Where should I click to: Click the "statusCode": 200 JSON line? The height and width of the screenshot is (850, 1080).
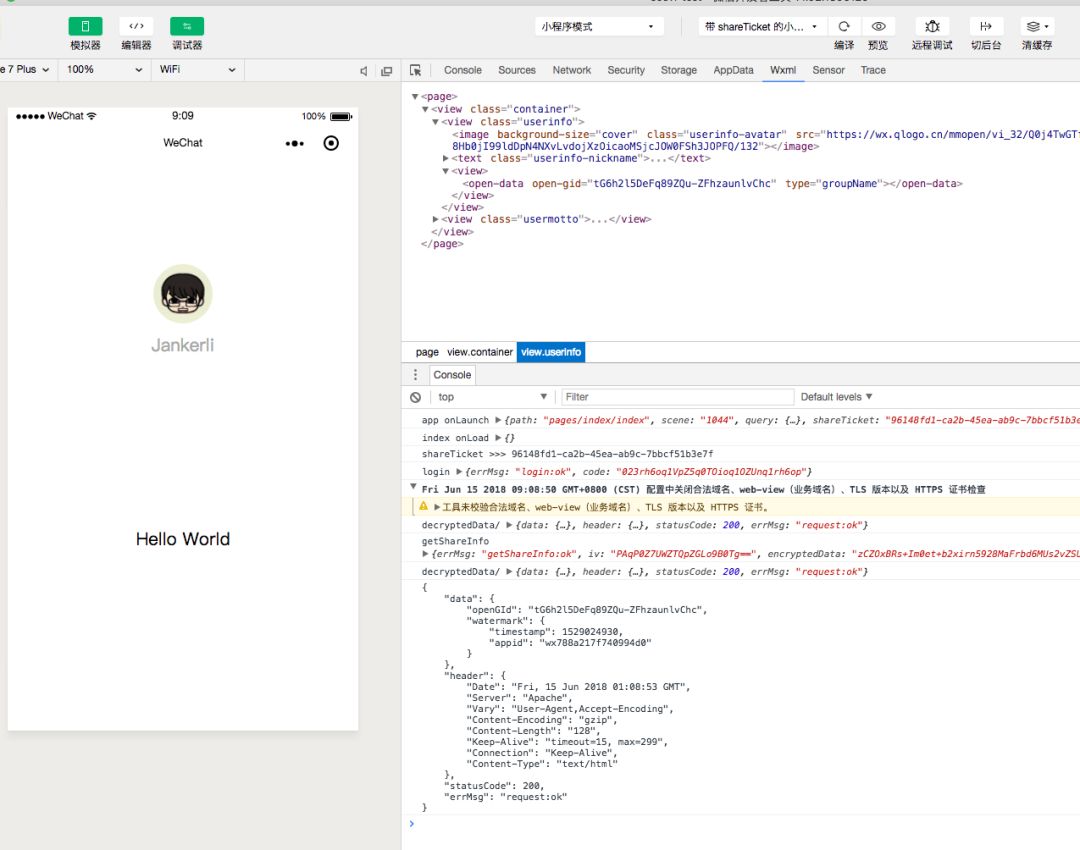point(494,786)
